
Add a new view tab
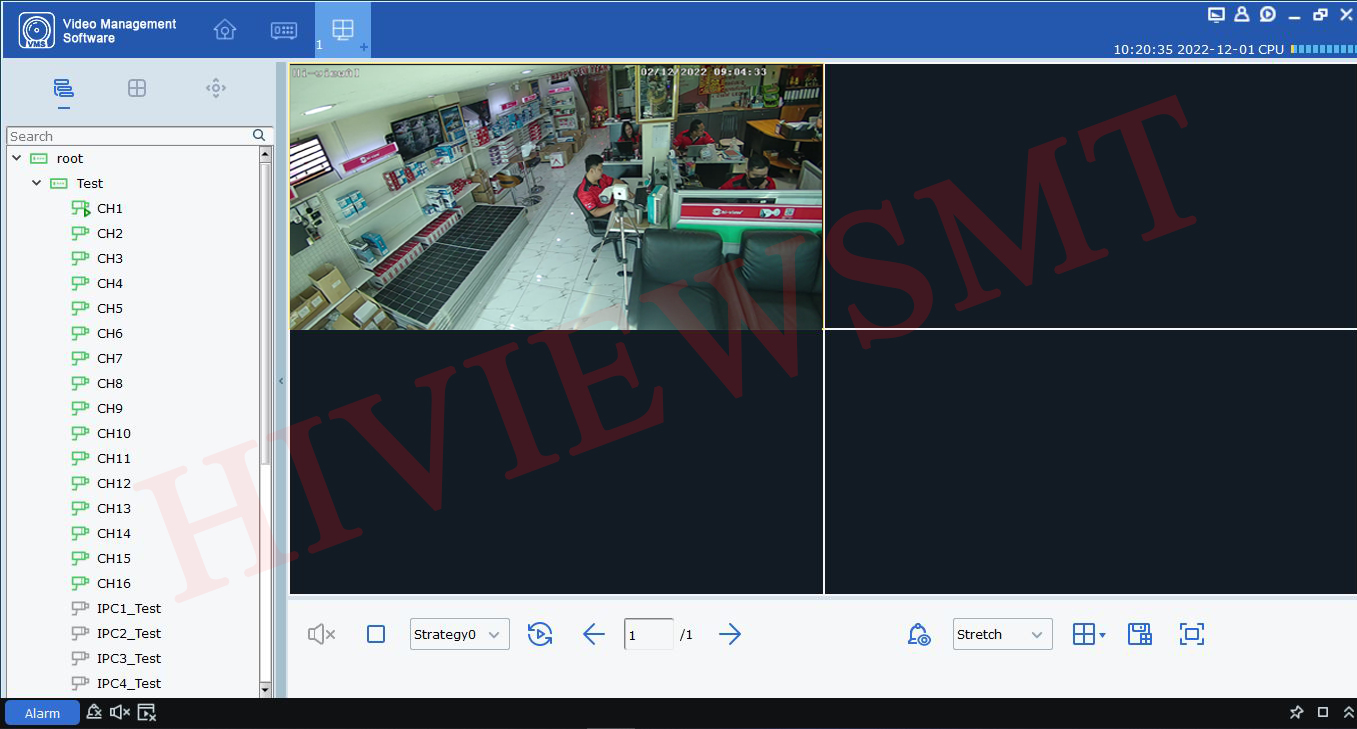tap(363, 47)
